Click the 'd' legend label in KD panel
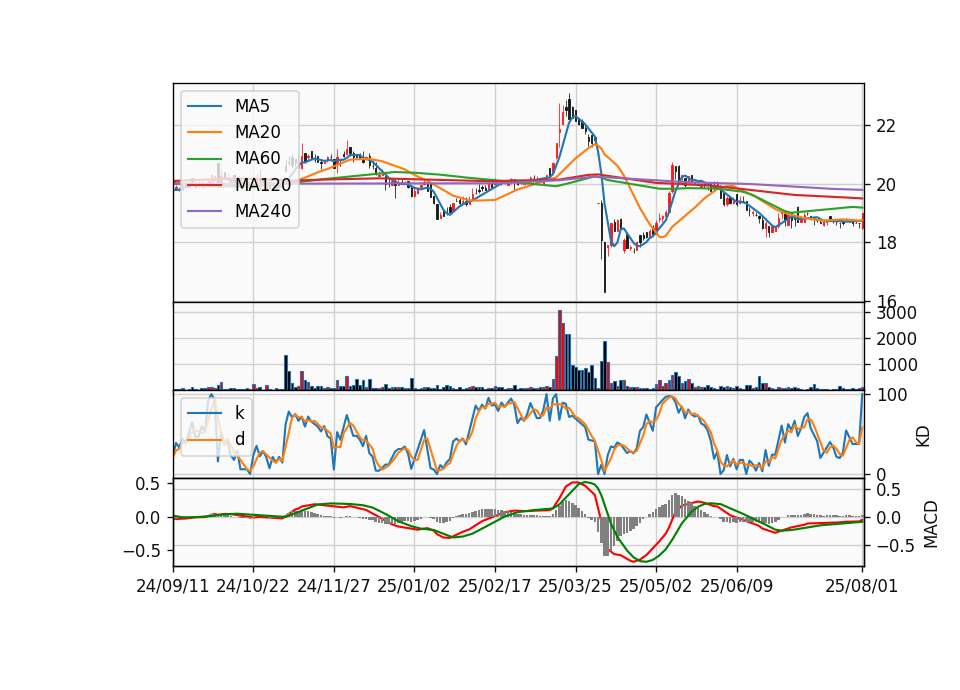The height and width of the screenshot is (690, 960). click(x=239, y=438)
